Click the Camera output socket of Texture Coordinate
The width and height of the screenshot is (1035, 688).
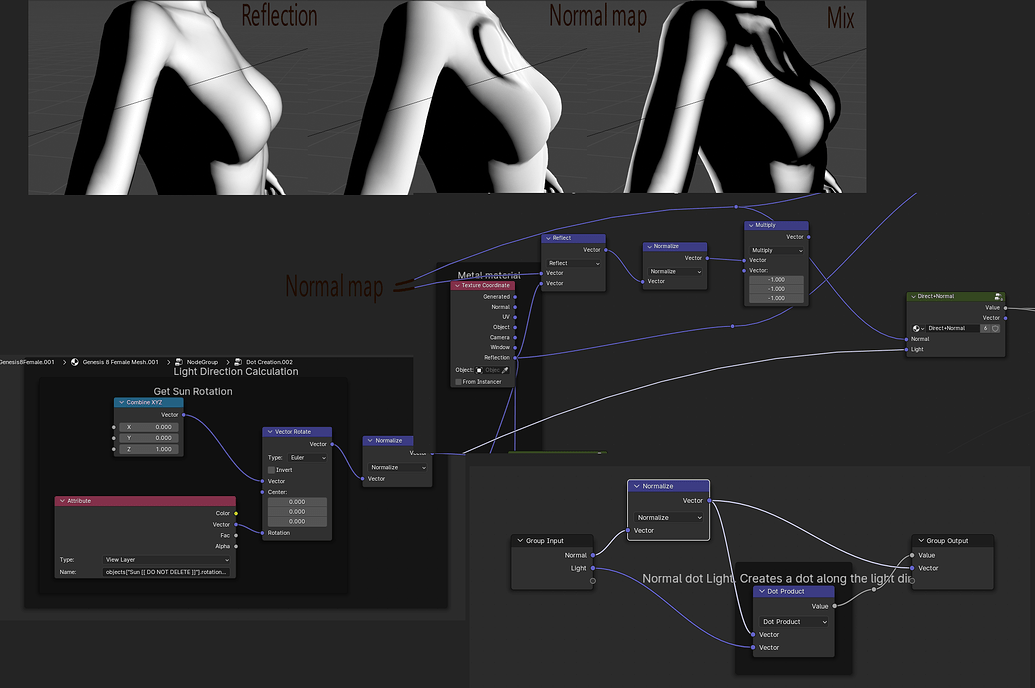click(515, 337)
